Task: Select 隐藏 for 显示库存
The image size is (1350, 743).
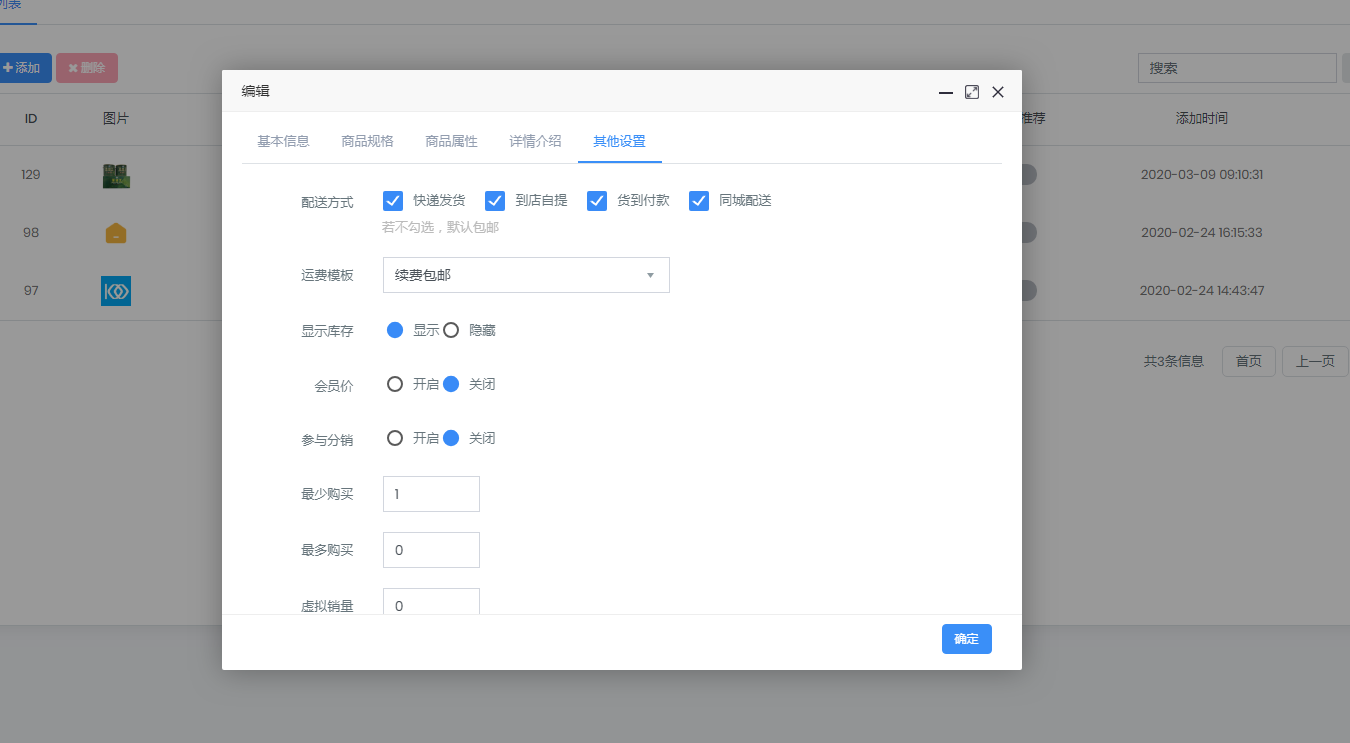Action: [451, 330]
